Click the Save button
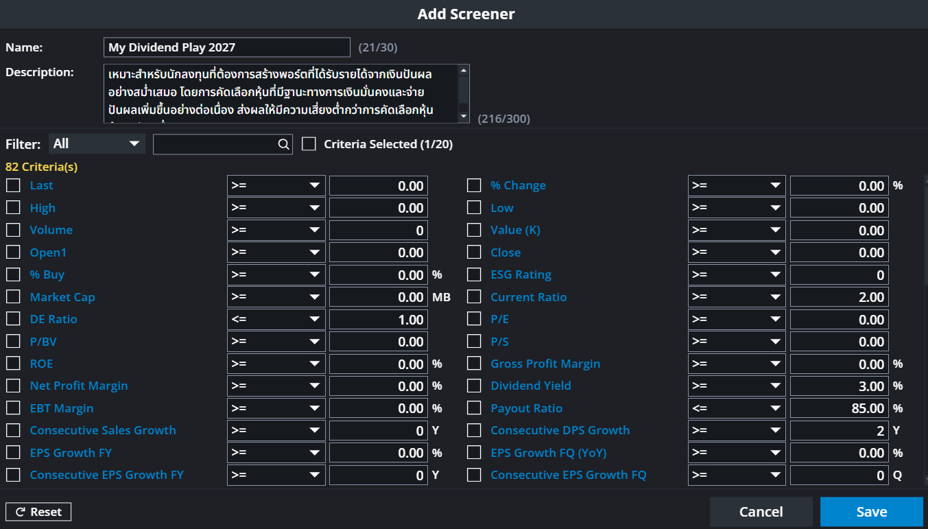The height and width of the screenshot is (529, 928). pos(871,512)
